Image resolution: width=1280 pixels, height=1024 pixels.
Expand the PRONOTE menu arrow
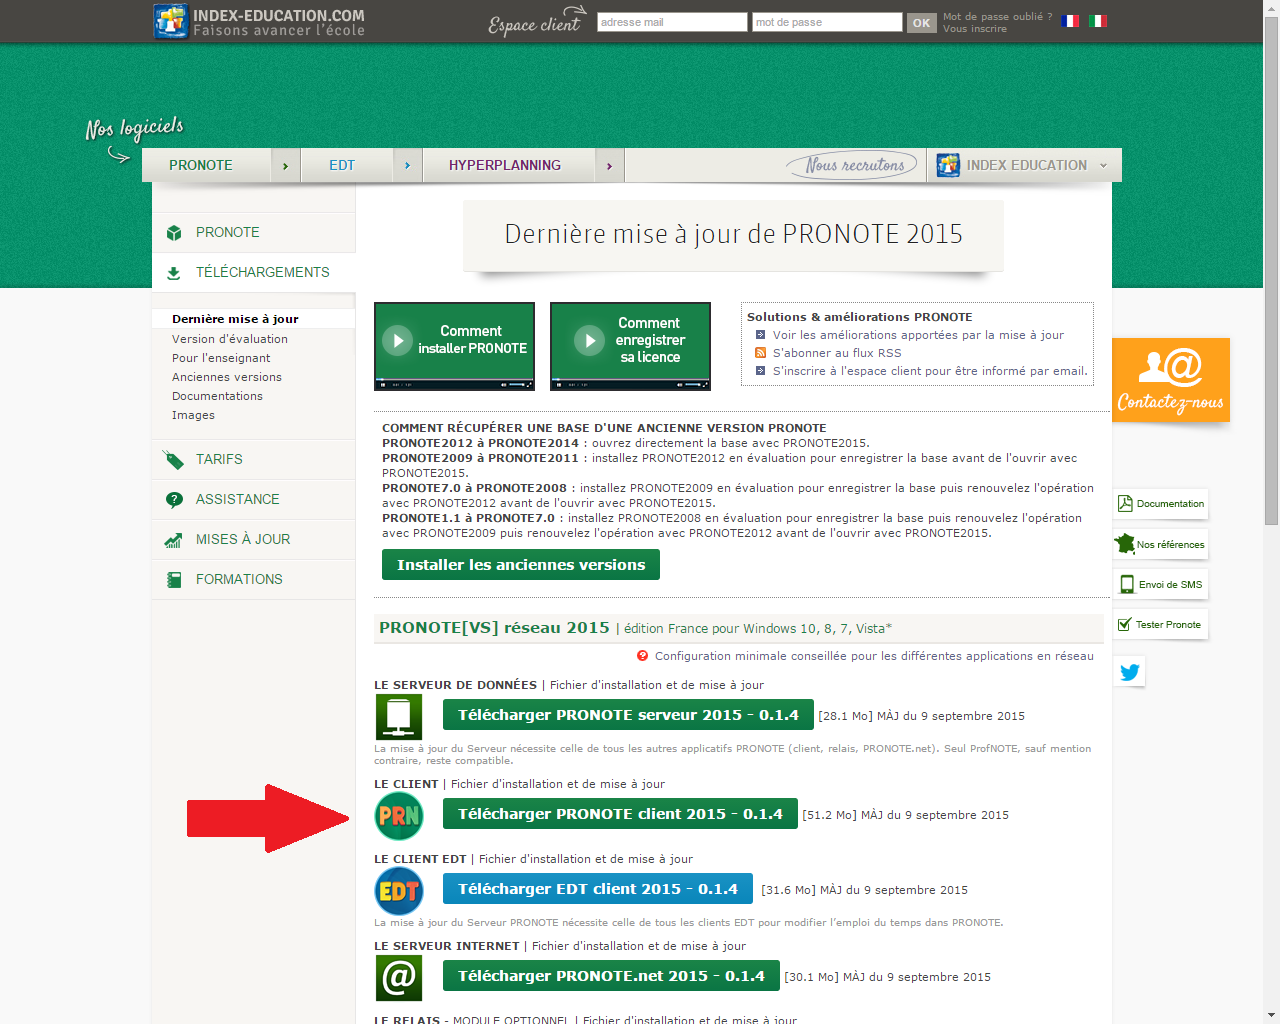coord(285,166)
